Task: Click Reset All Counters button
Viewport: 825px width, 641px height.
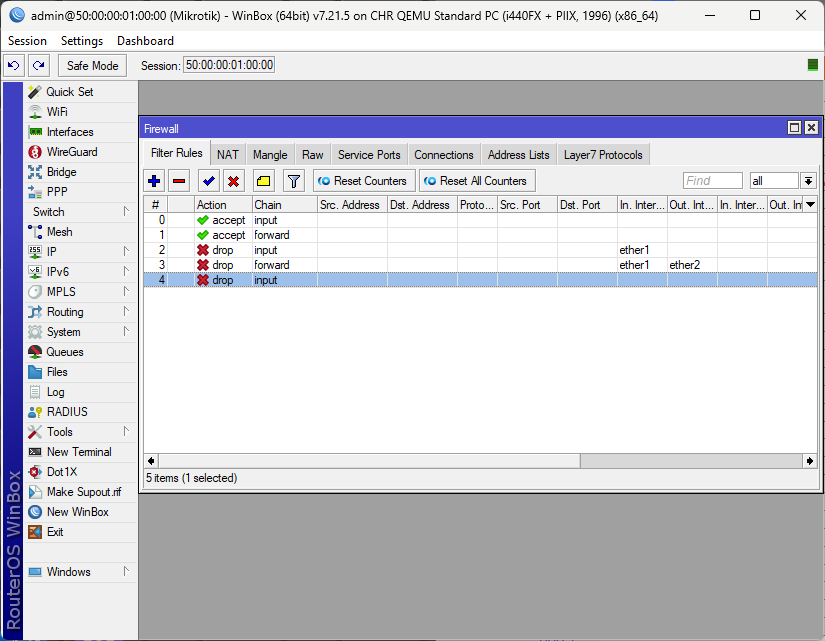Action: [477, 181]
